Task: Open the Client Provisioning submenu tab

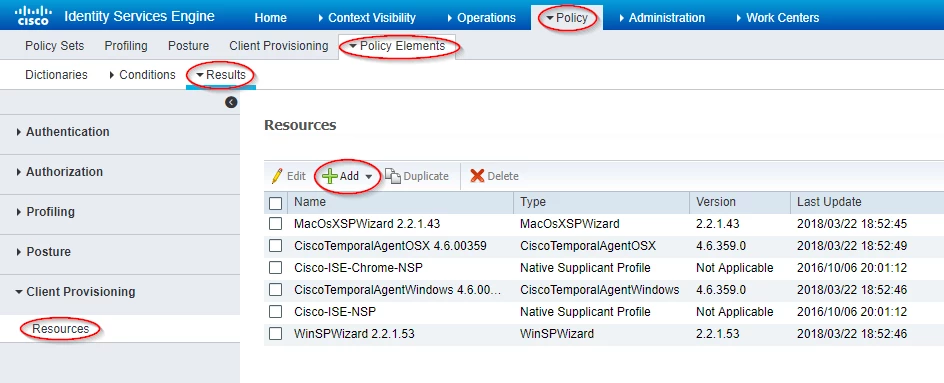Action: pos(279,46)
